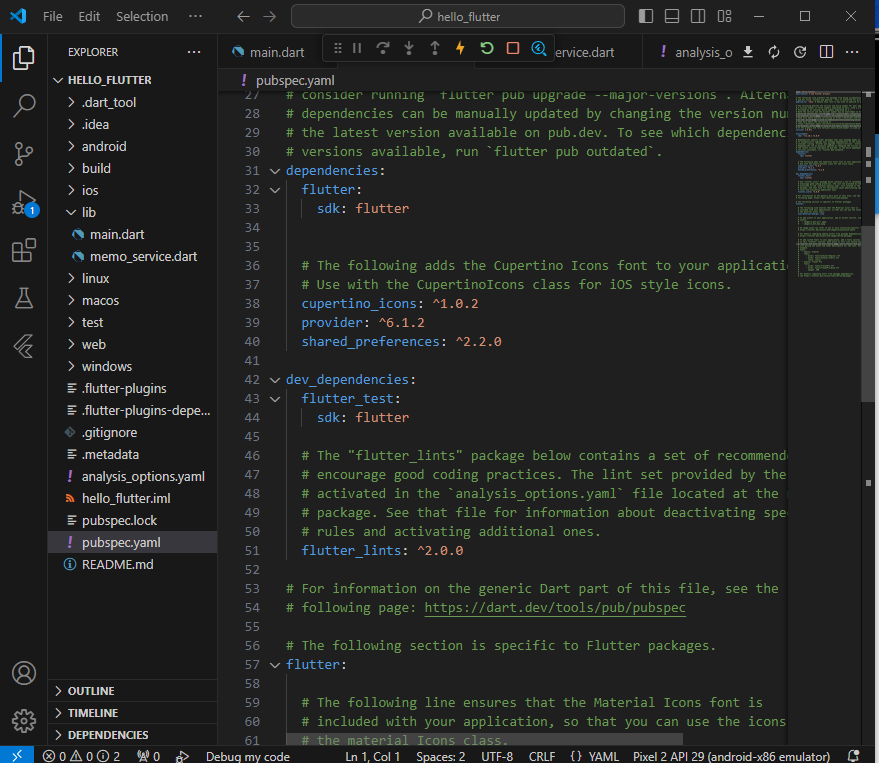Open the Extensions view

coord(24,250)
